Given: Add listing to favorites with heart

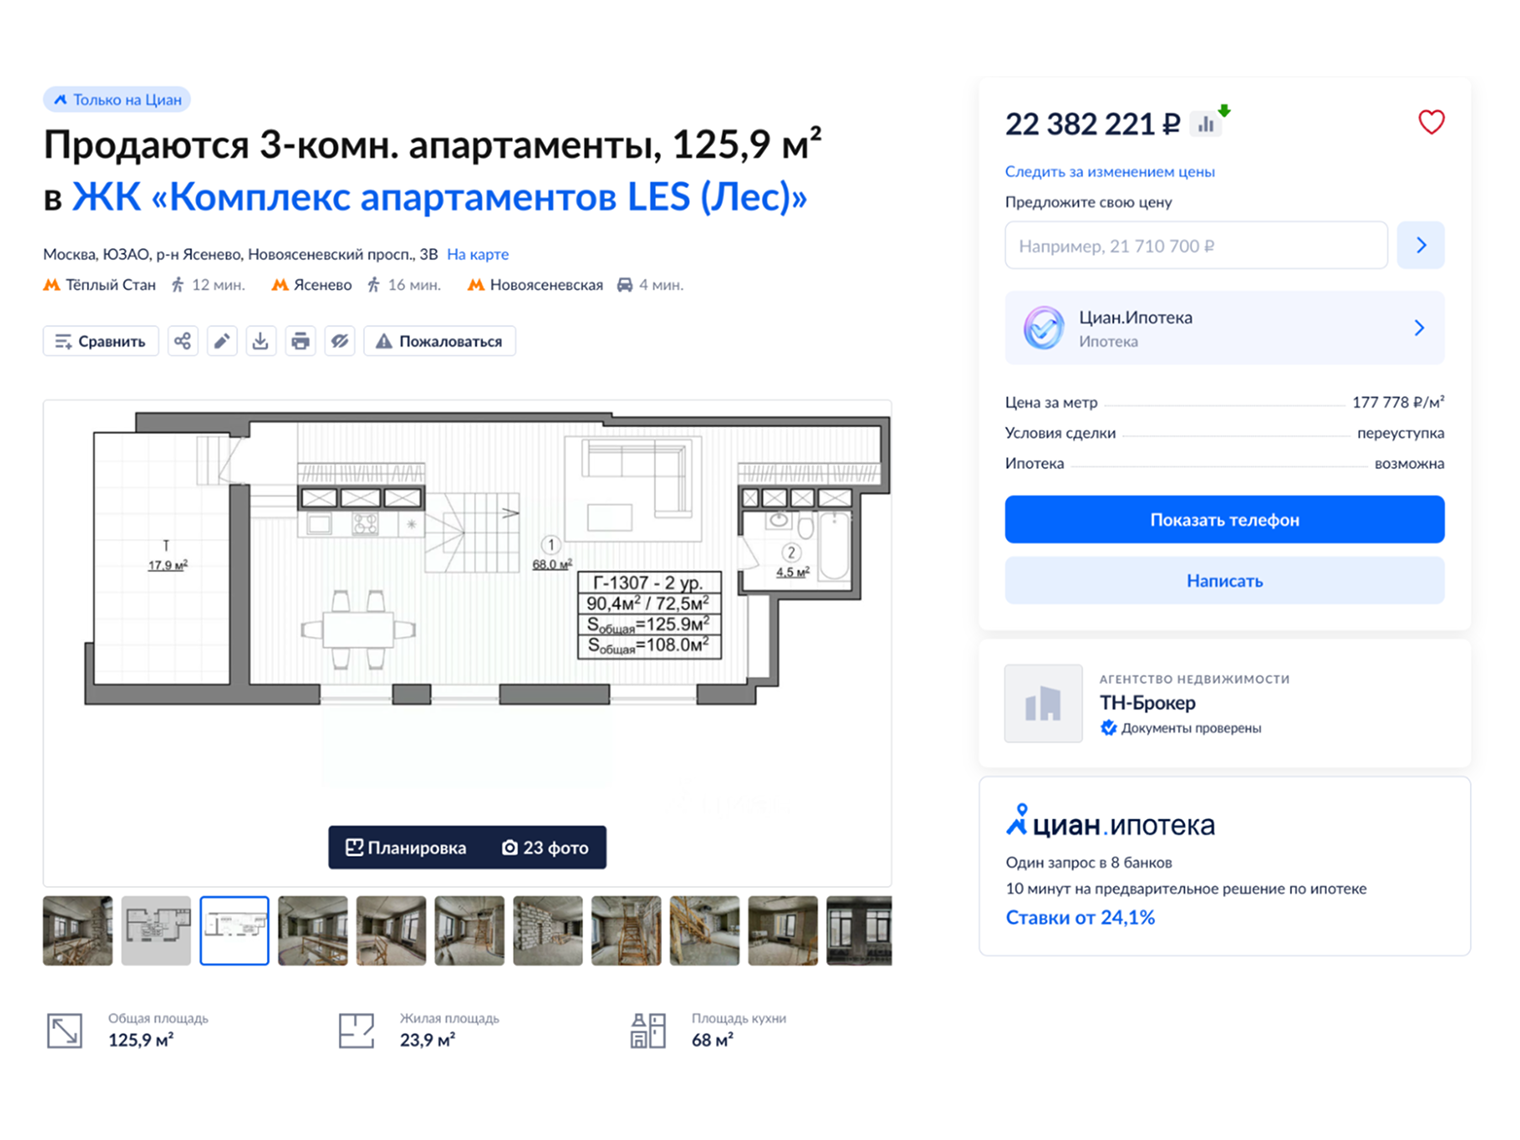Looking at the screenshot, I should click(1431, 122).
